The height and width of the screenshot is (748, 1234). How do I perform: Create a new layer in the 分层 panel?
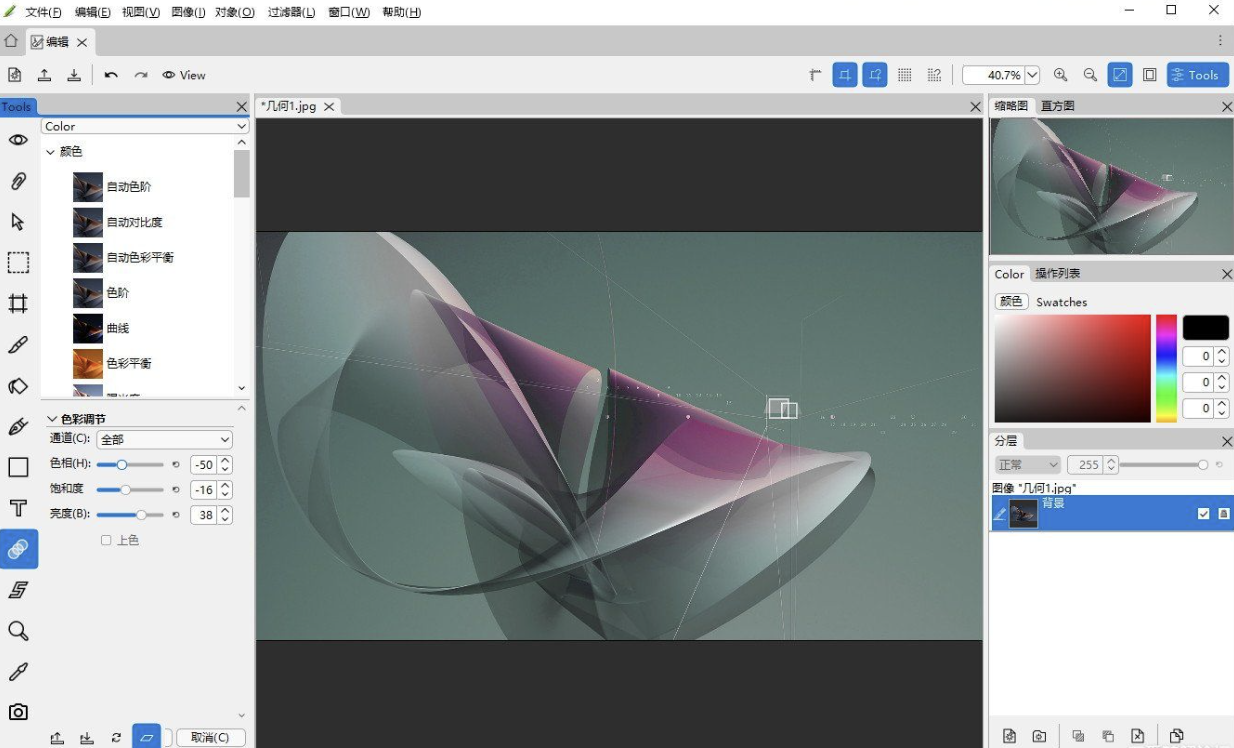[x=1011, y=735]
